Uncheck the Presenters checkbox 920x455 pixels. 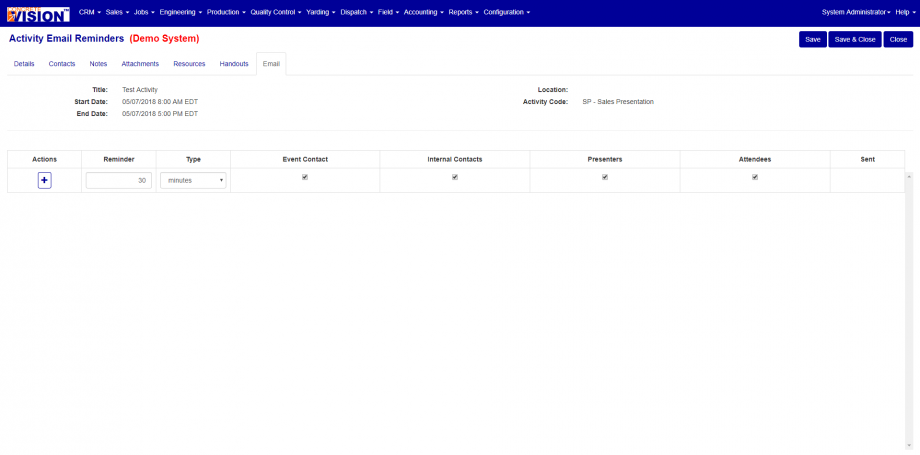pos(605,177)
